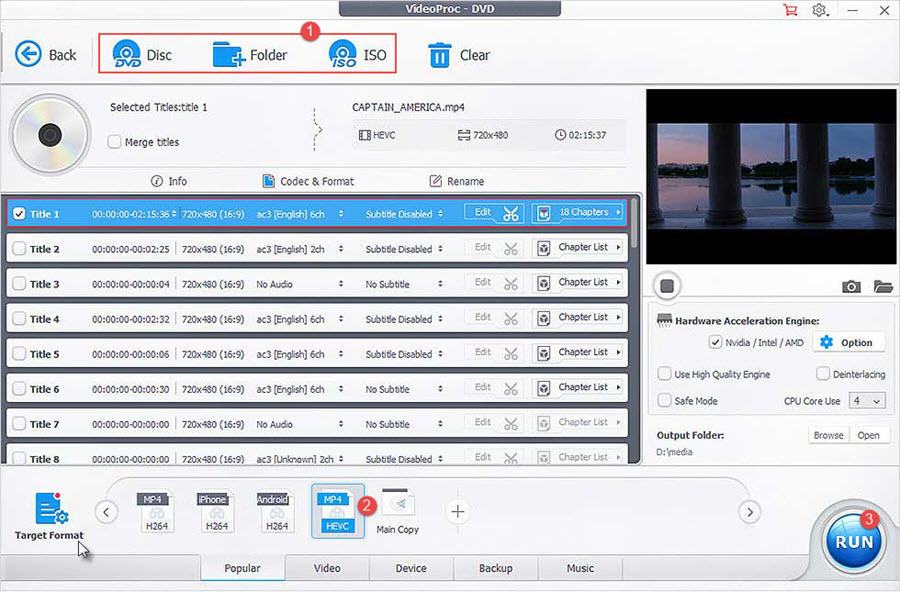900x592 pixels.
Task: Cut Title 1 with scissors icon
Action: pos(510,213)
